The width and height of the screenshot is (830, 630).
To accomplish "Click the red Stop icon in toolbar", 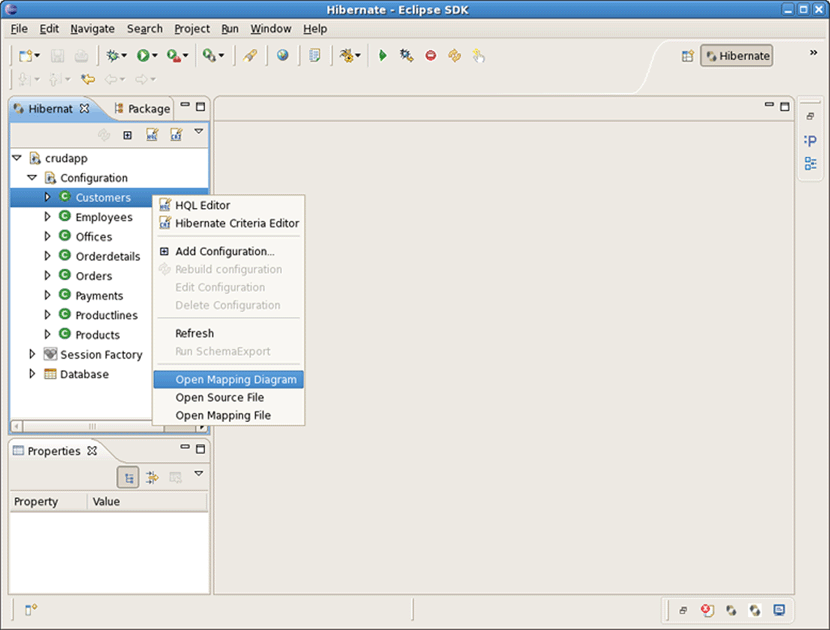I will tap(431, 56).
